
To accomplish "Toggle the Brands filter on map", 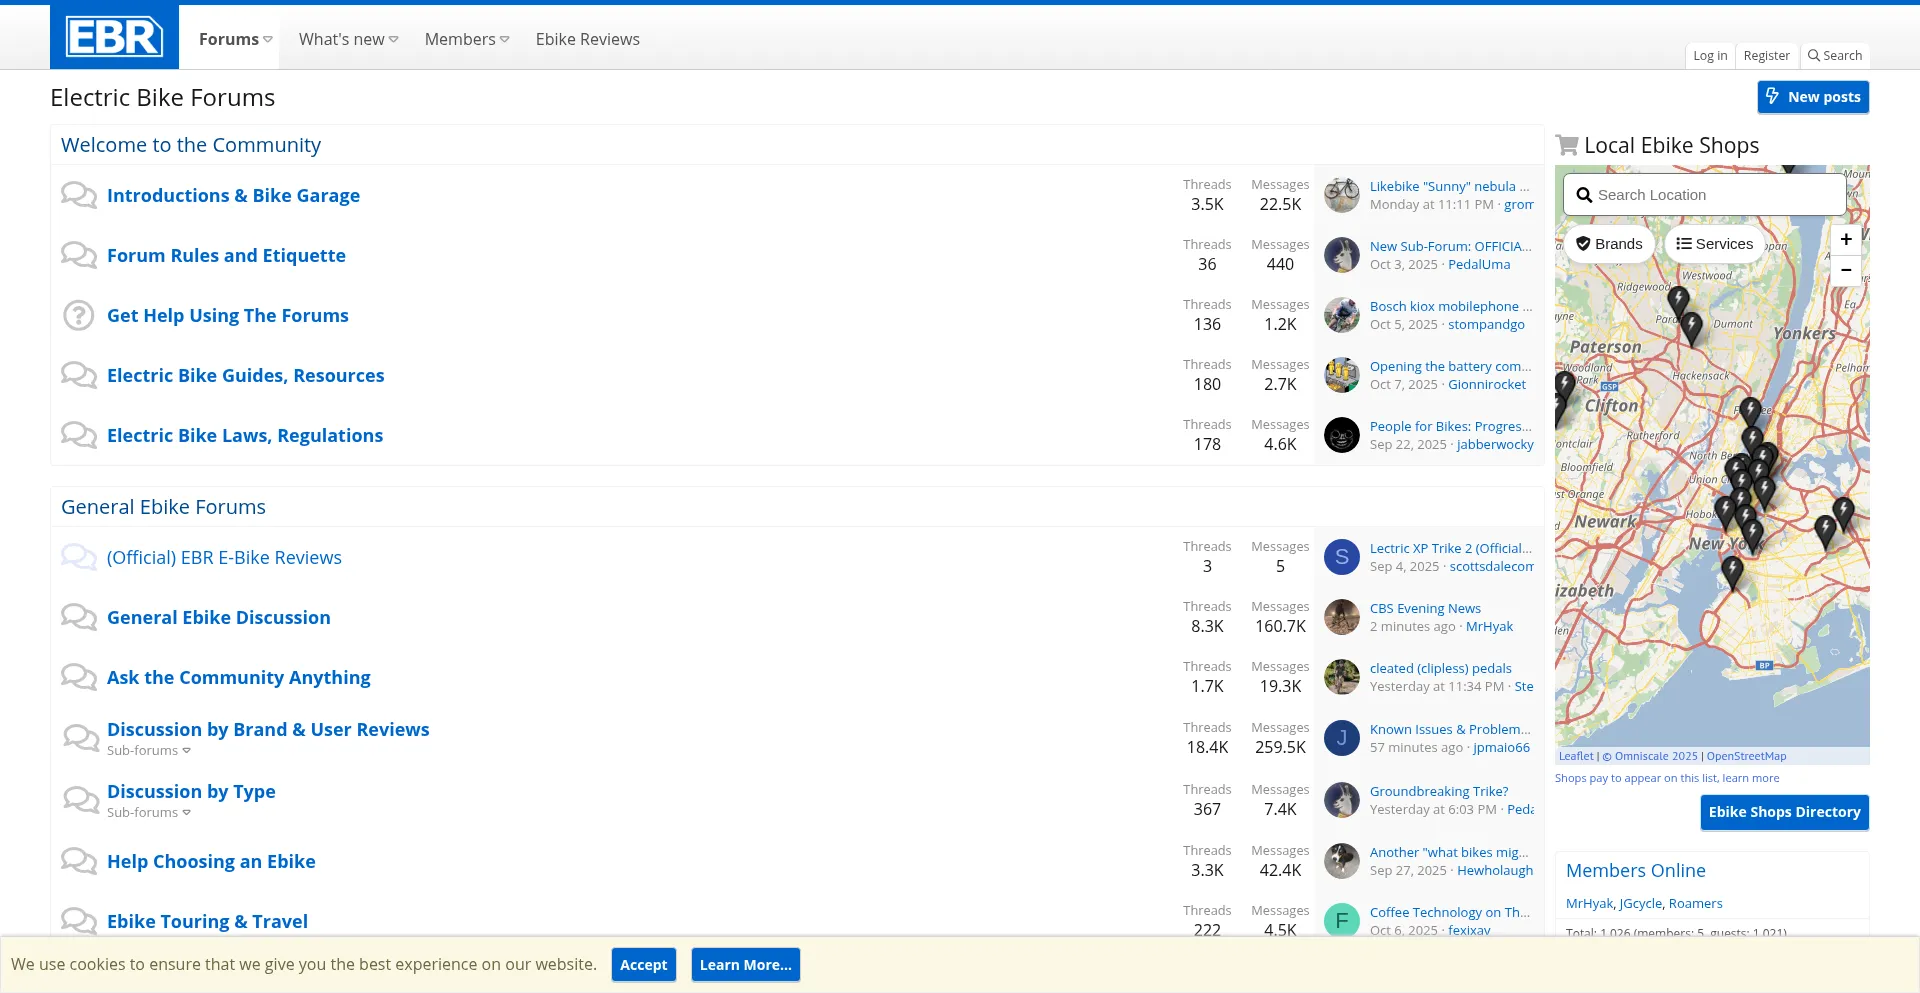I will pyautogui.click(x=1609, y=244).
